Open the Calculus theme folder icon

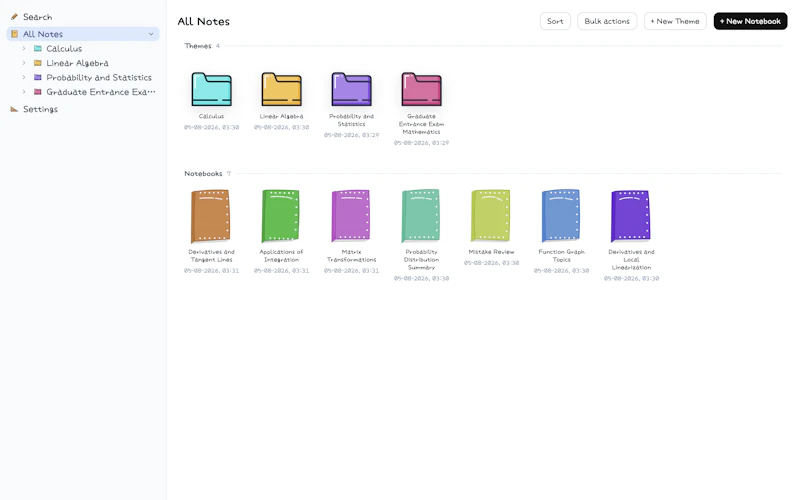211,89
